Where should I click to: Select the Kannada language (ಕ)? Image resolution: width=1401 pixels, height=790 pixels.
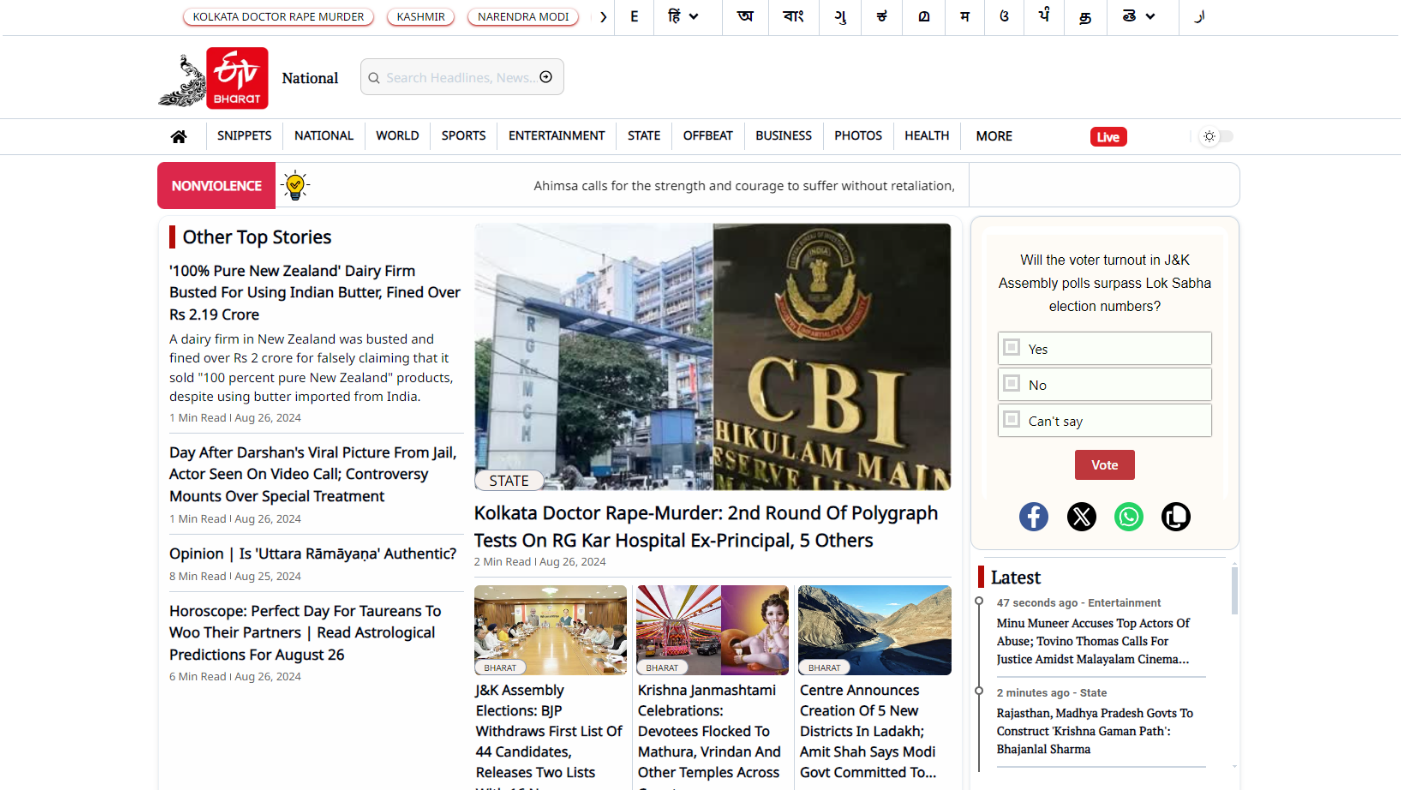click(881, 17)
